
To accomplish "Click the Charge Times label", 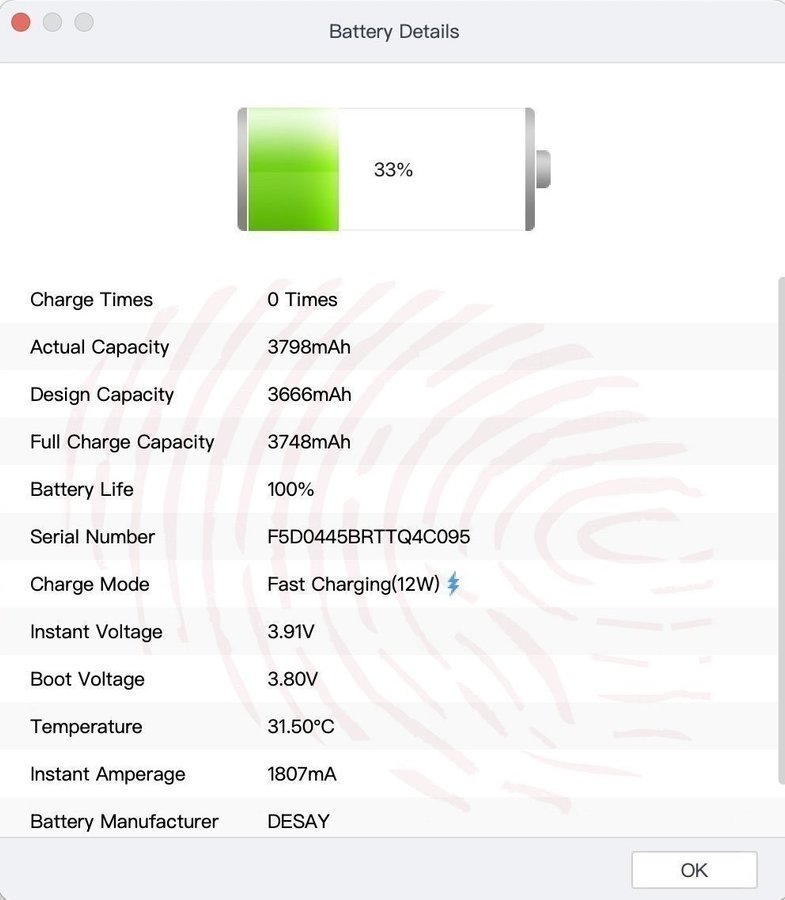I will [91, 300].
